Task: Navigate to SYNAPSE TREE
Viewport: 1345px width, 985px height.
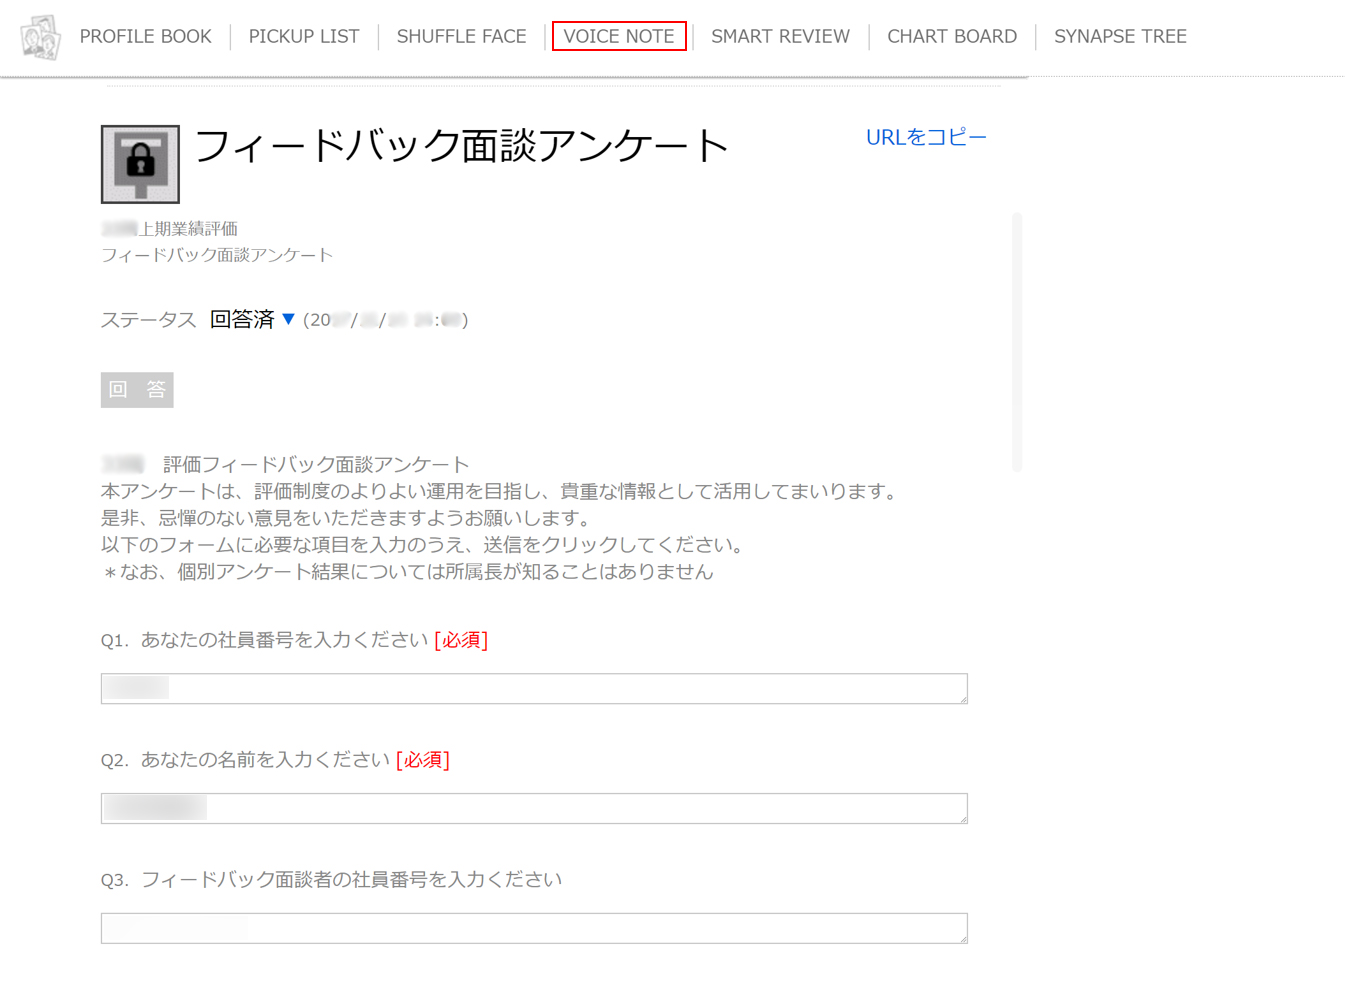Action: tap(1120, 36)
